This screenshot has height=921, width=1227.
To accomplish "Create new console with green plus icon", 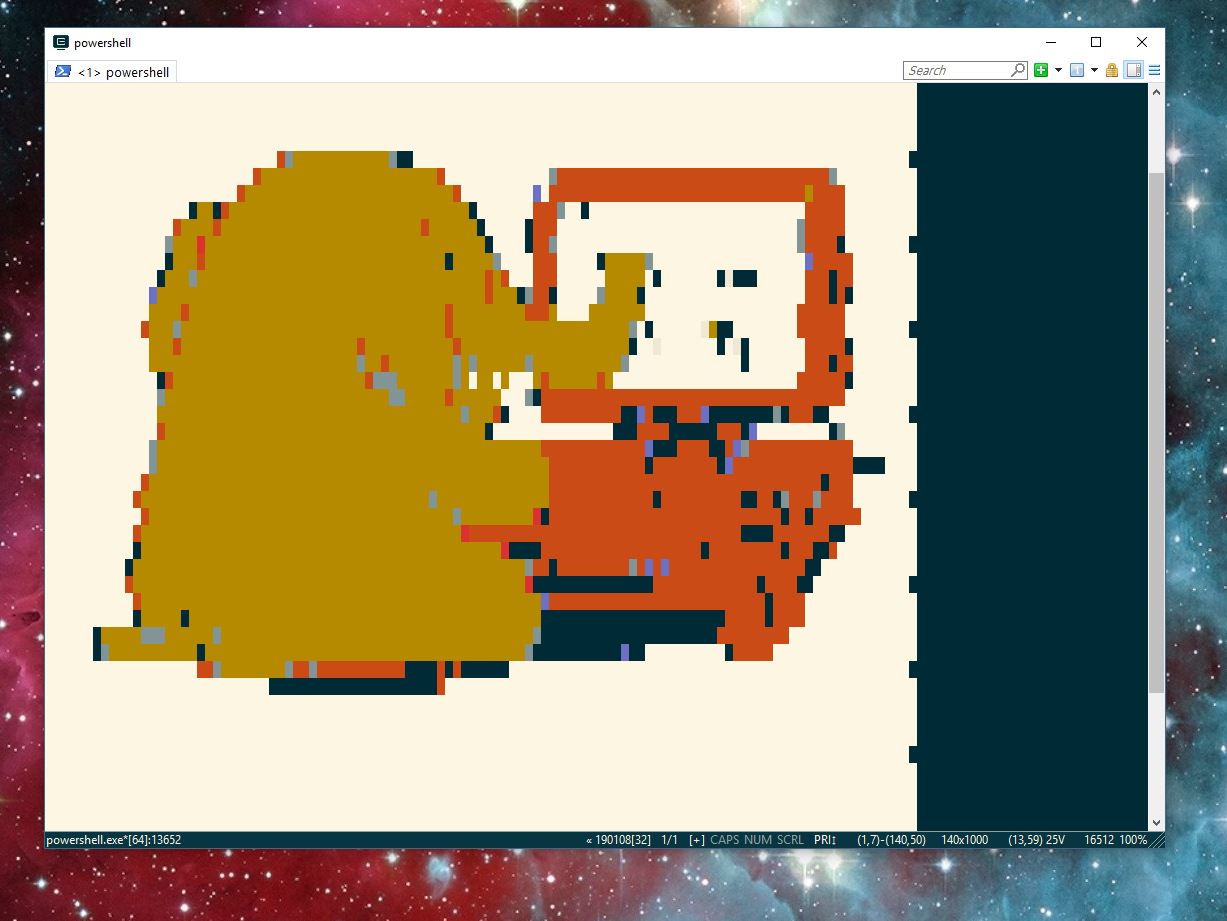I will tap(1041, 70).
